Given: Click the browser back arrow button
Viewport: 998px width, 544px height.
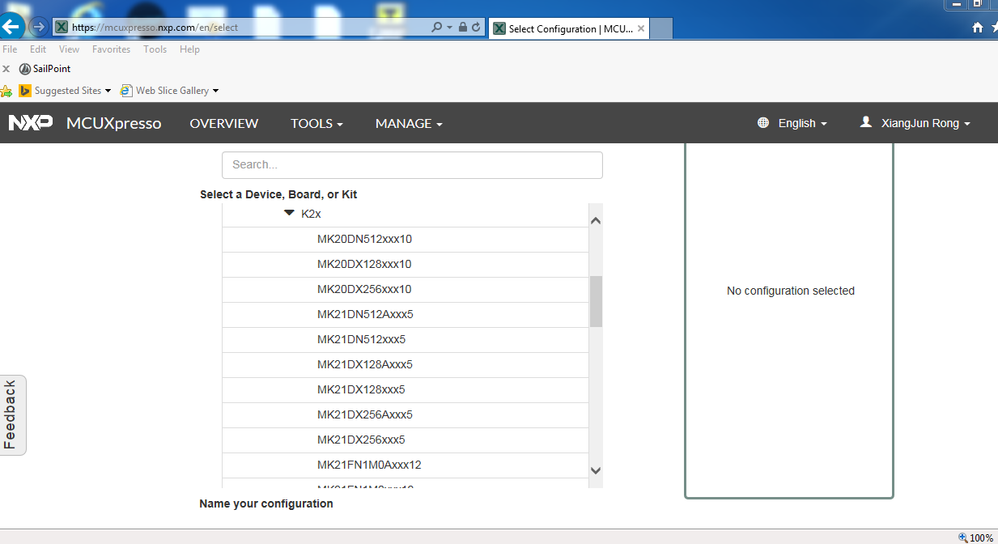Looking at the screenshot, I should click(11, 27).
